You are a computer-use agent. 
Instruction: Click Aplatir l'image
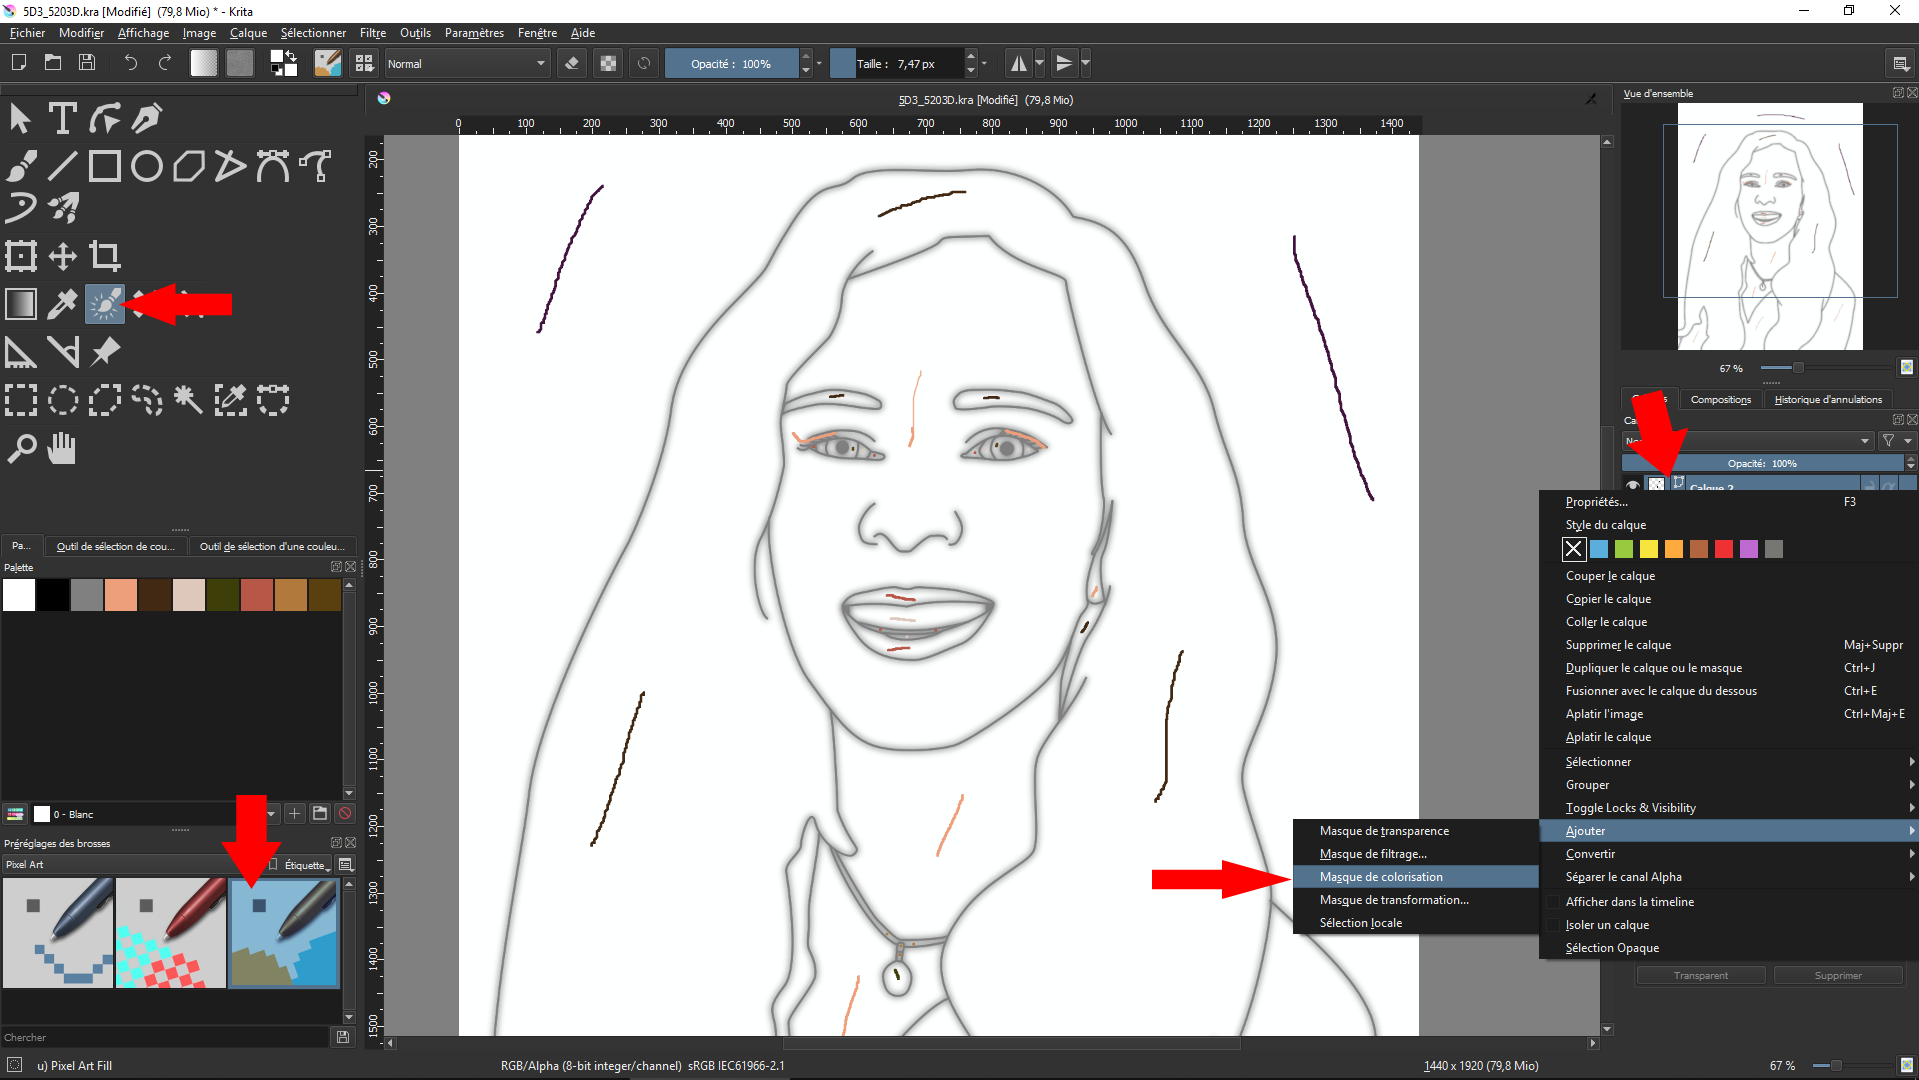coord(1728,714)
